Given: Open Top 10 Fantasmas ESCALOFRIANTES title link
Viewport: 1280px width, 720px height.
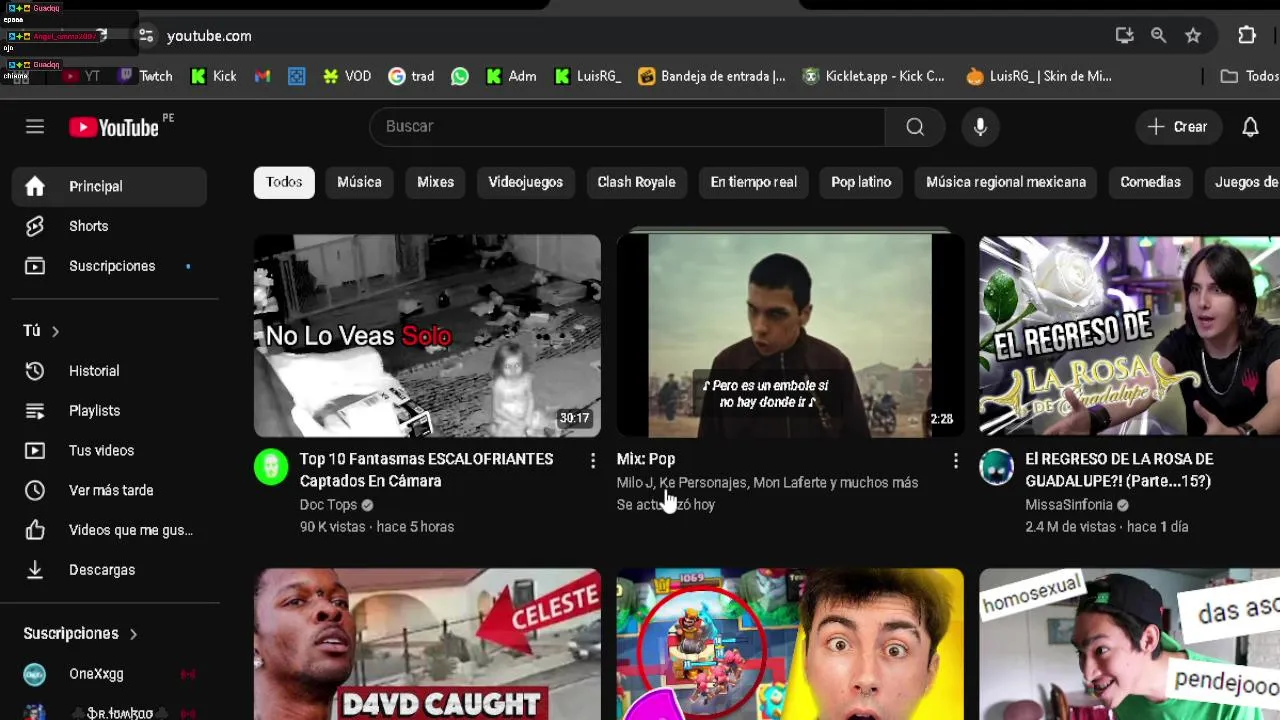Looking at the screenshot, I should point(427,470).
